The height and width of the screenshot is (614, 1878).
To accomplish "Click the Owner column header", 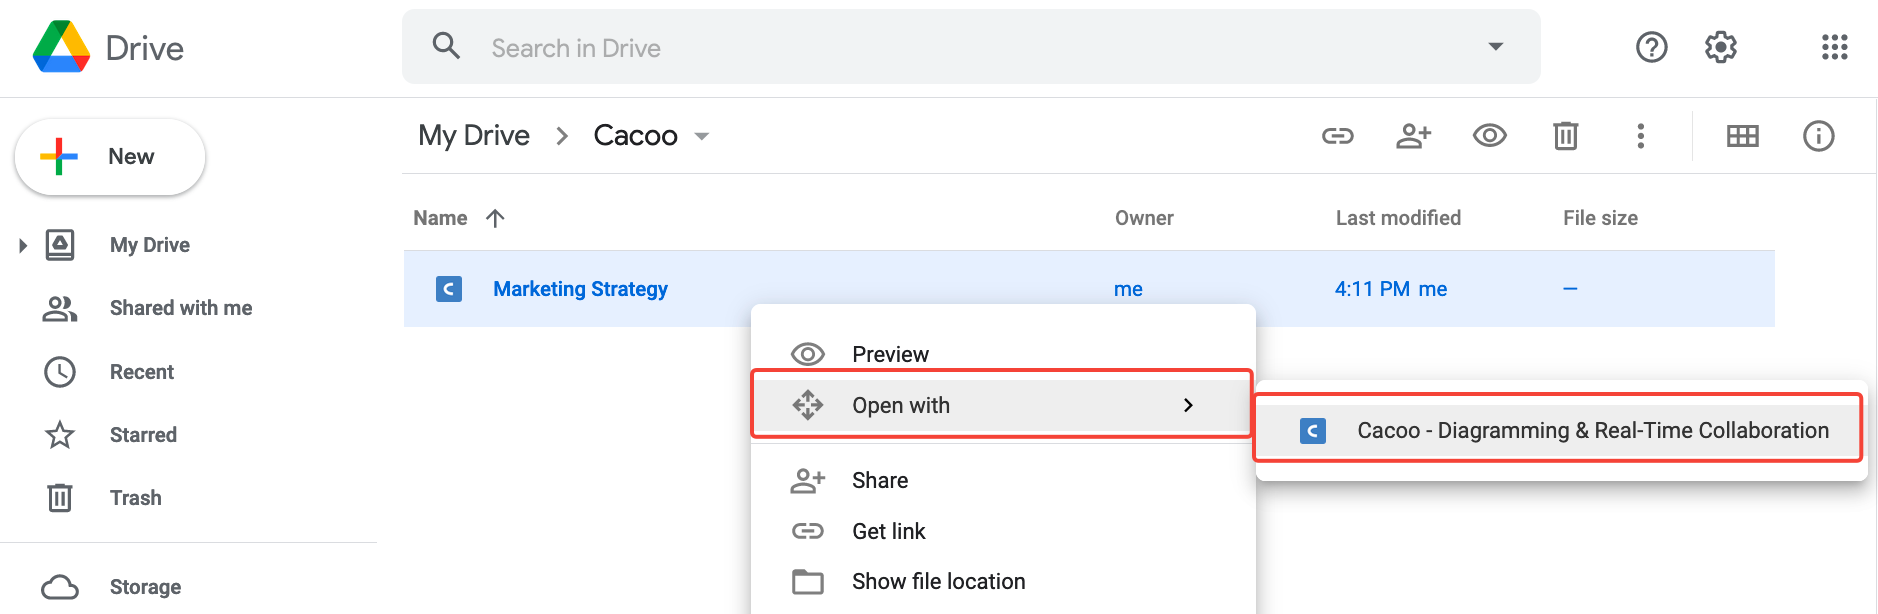I will pos(1144,218).
